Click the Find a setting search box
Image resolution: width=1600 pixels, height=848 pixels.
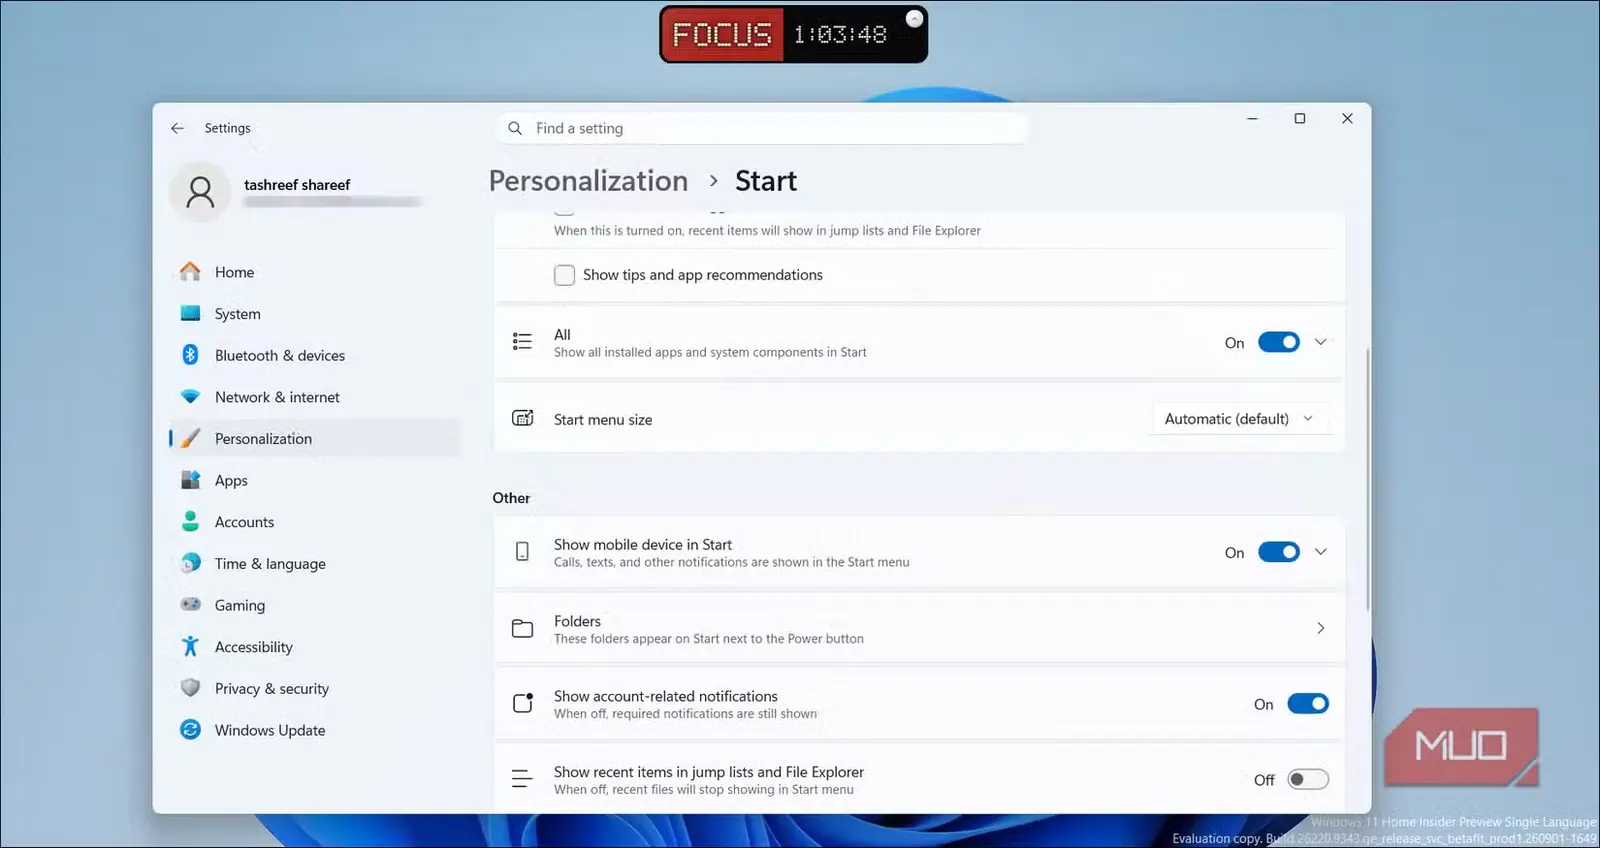(x=762, y=128)
